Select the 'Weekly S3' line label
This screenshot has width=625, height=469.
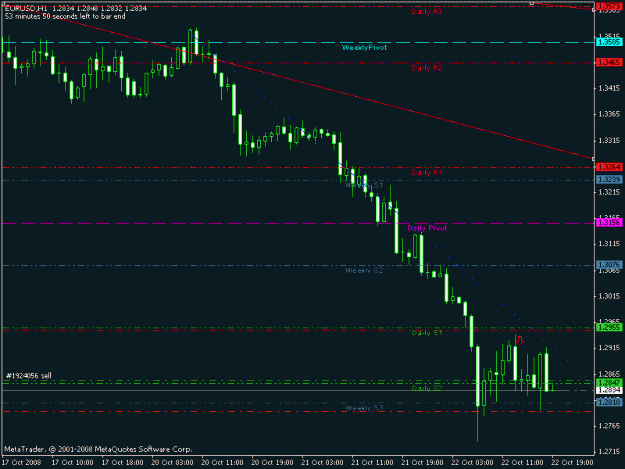pyautogui.click(x=364, y=408)
